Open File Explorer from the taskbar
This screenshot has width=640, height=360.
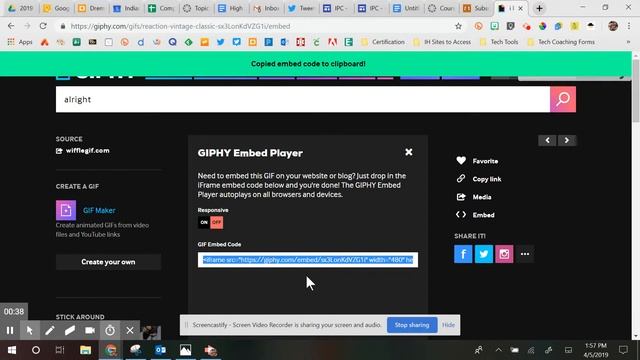86,350
